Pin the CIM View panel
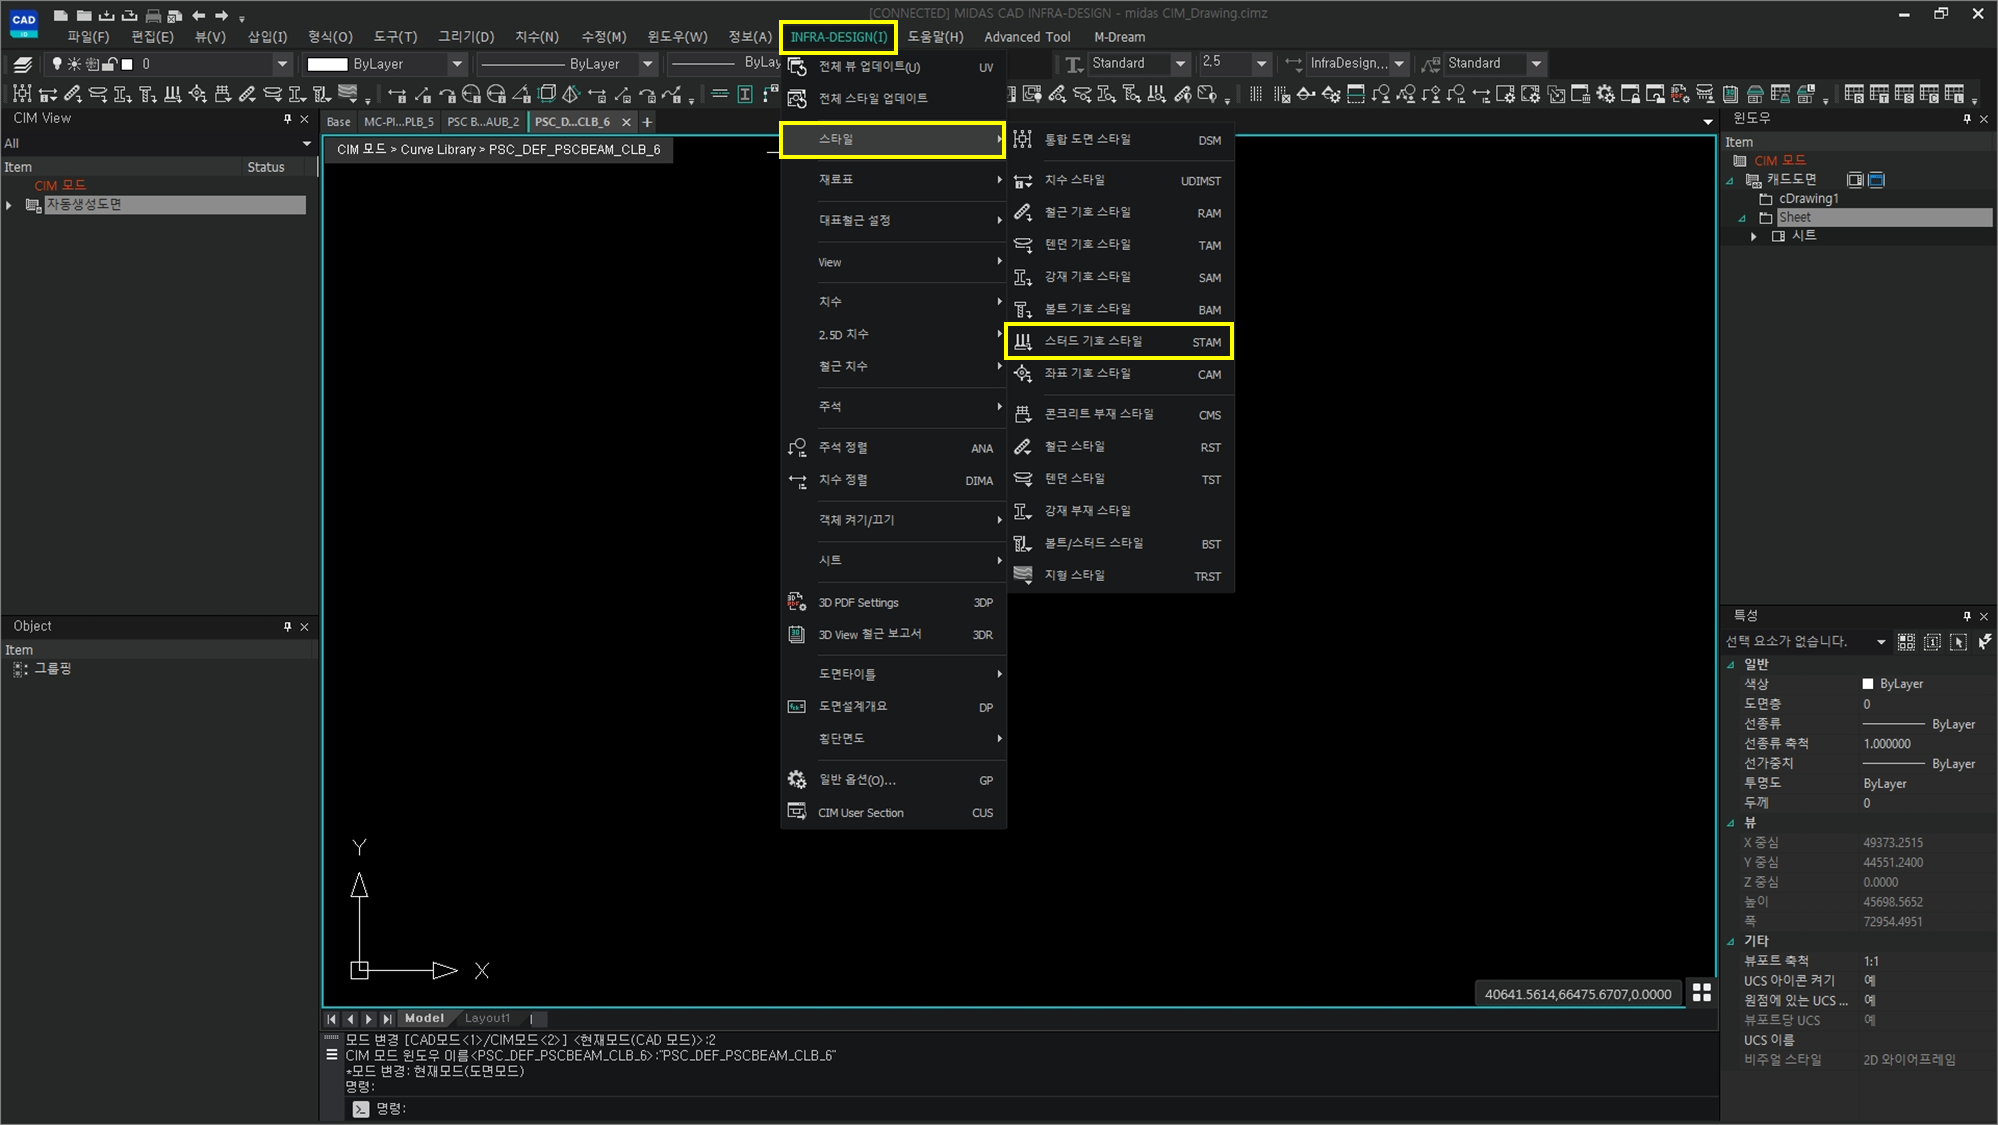Screen dimensions: 1998x1125 tap(288, 119)
